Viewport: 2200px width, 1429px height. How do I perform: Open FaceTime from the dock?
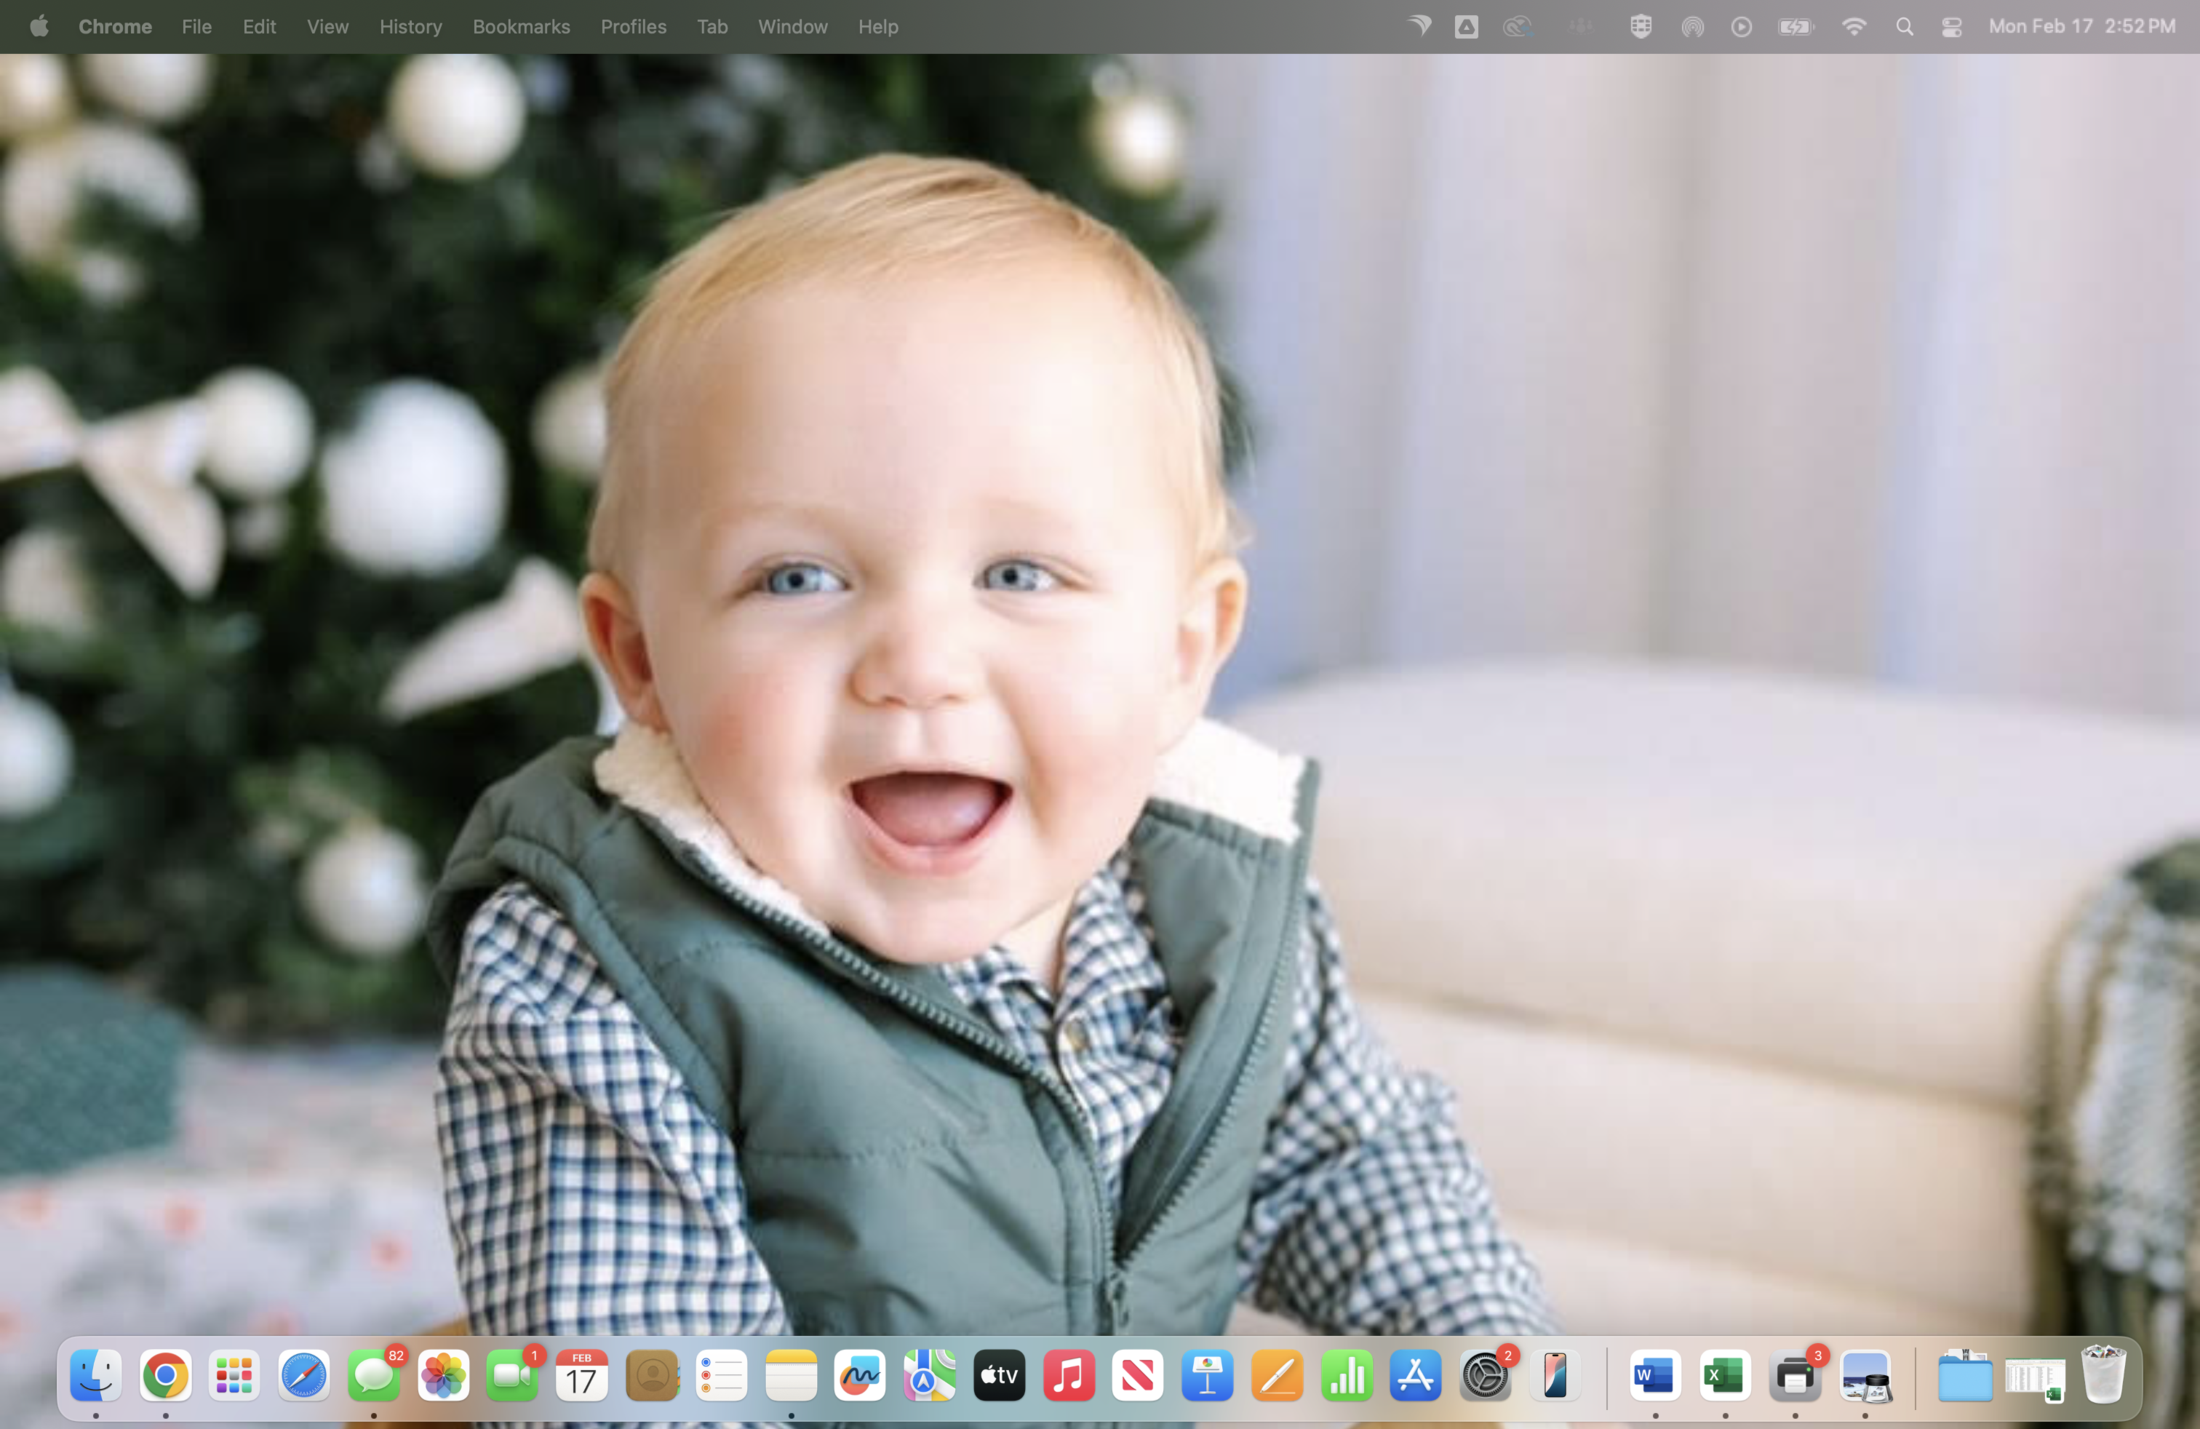[x=513, y=1376]
